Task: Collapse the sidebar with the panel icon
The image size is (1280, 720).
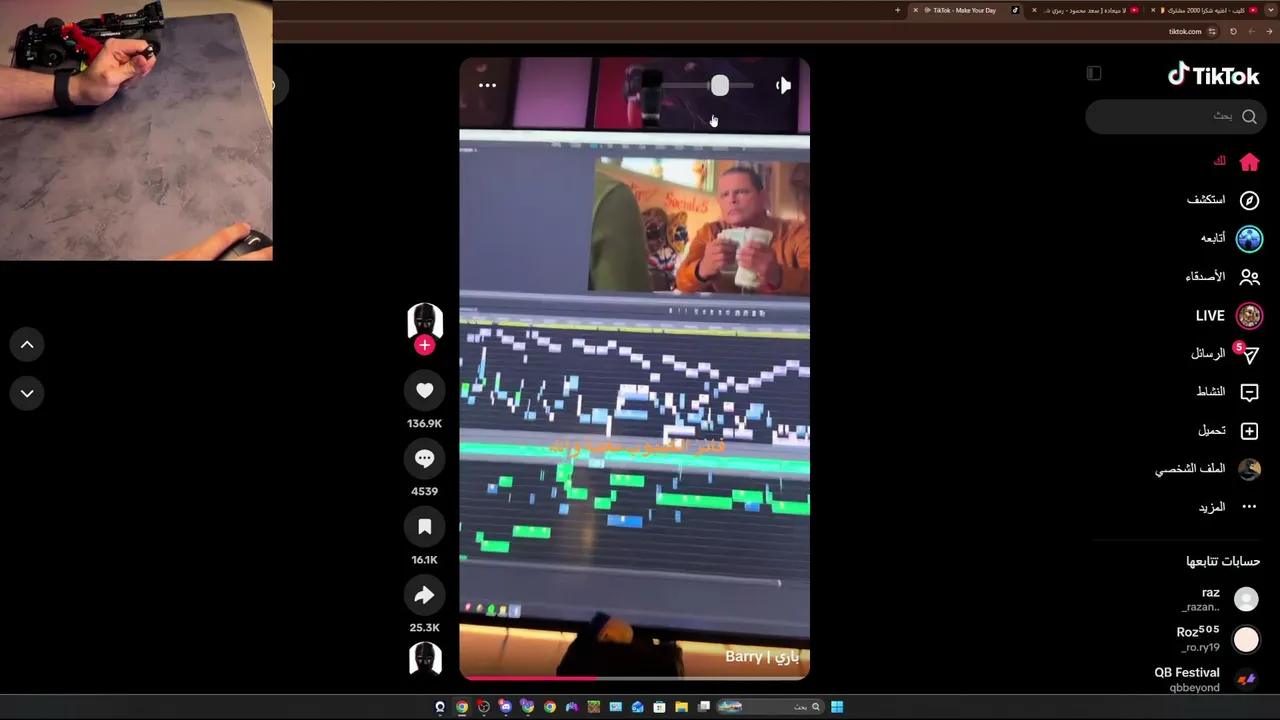Action: tap(1094, 73)
